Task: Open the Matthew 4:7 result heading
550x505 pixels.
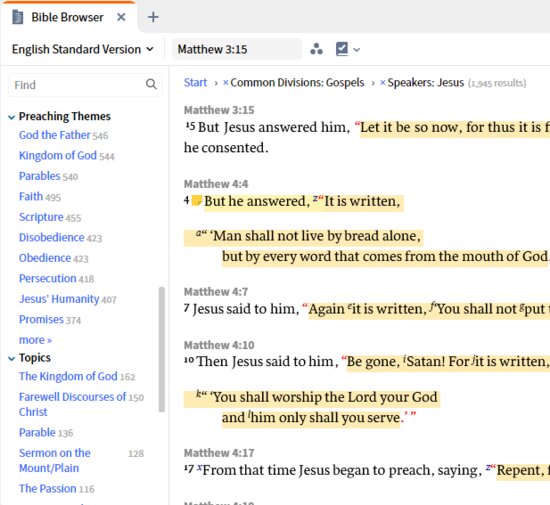Action: point(216,292)
